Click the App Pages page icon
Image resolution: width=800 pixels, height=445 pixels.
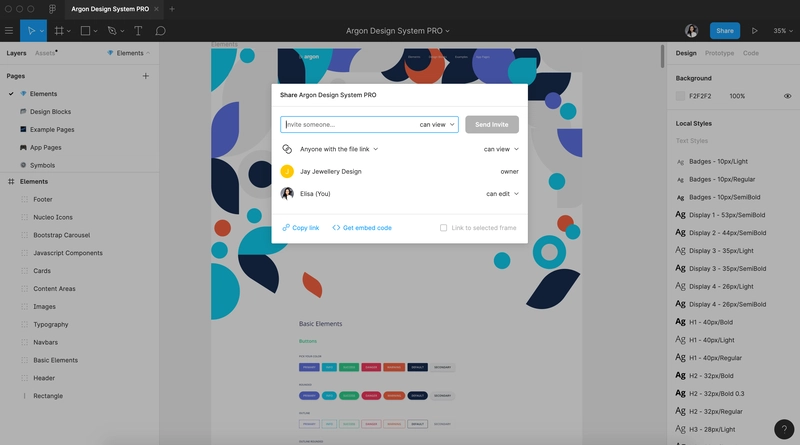(x=23, y=147)
